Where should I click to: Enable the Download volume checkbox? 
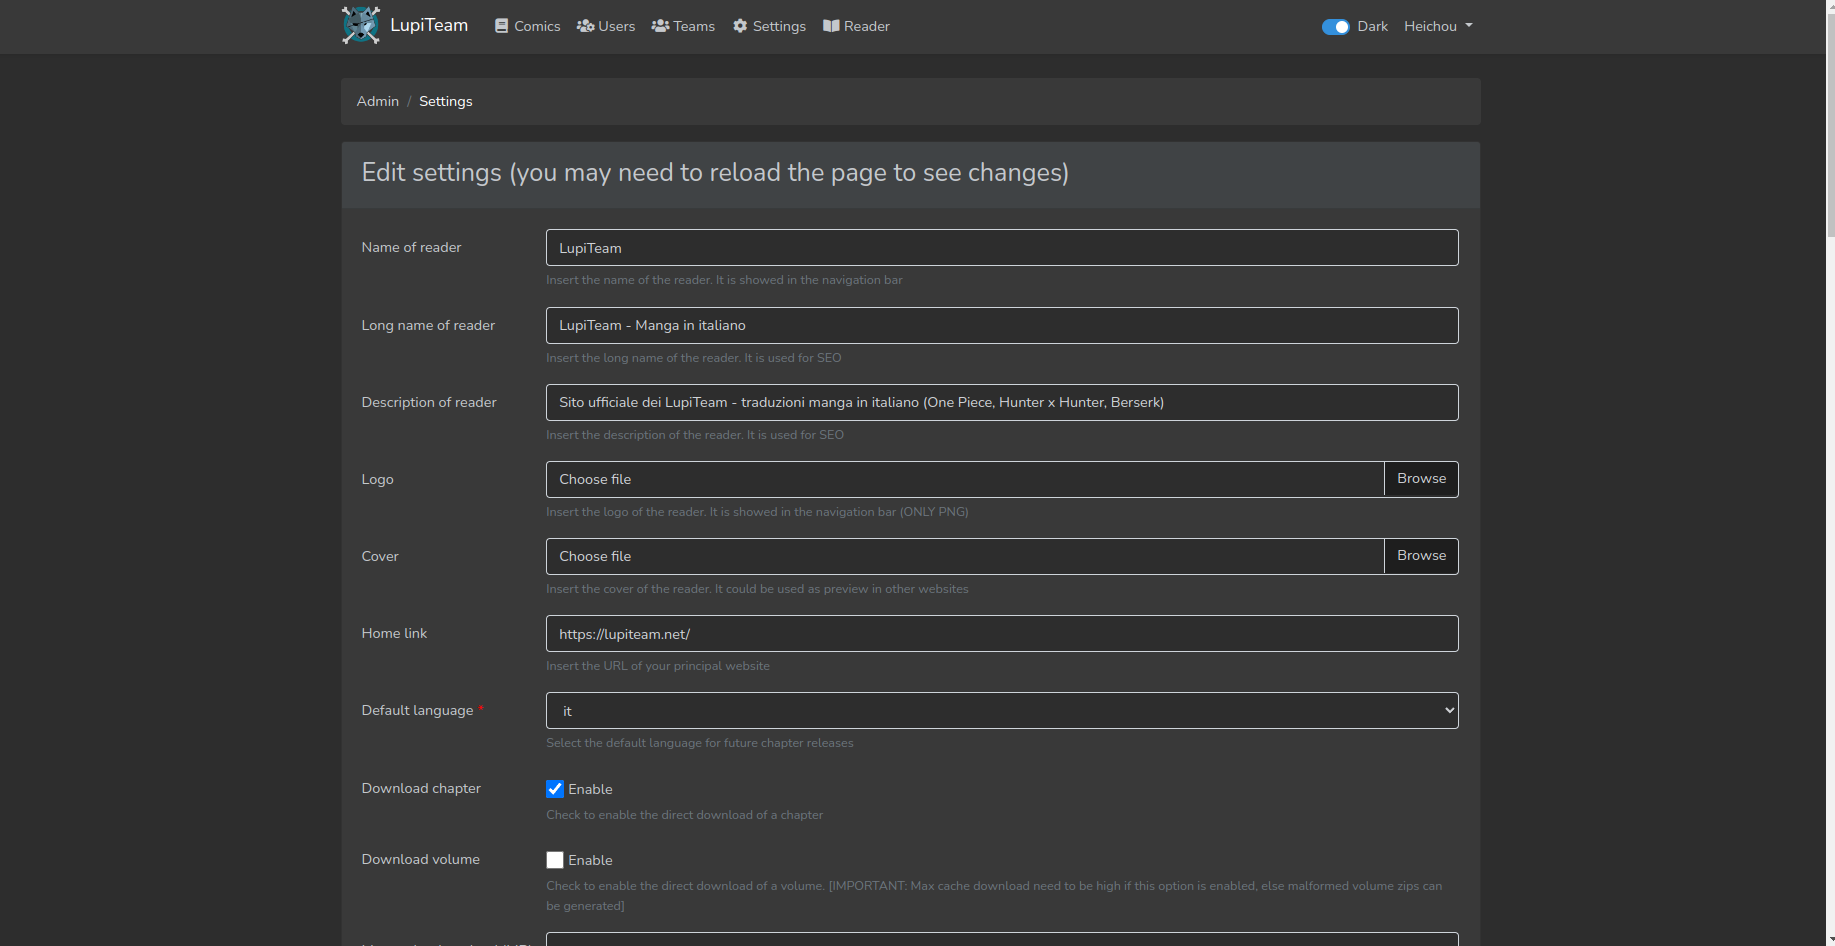(555, 860)
